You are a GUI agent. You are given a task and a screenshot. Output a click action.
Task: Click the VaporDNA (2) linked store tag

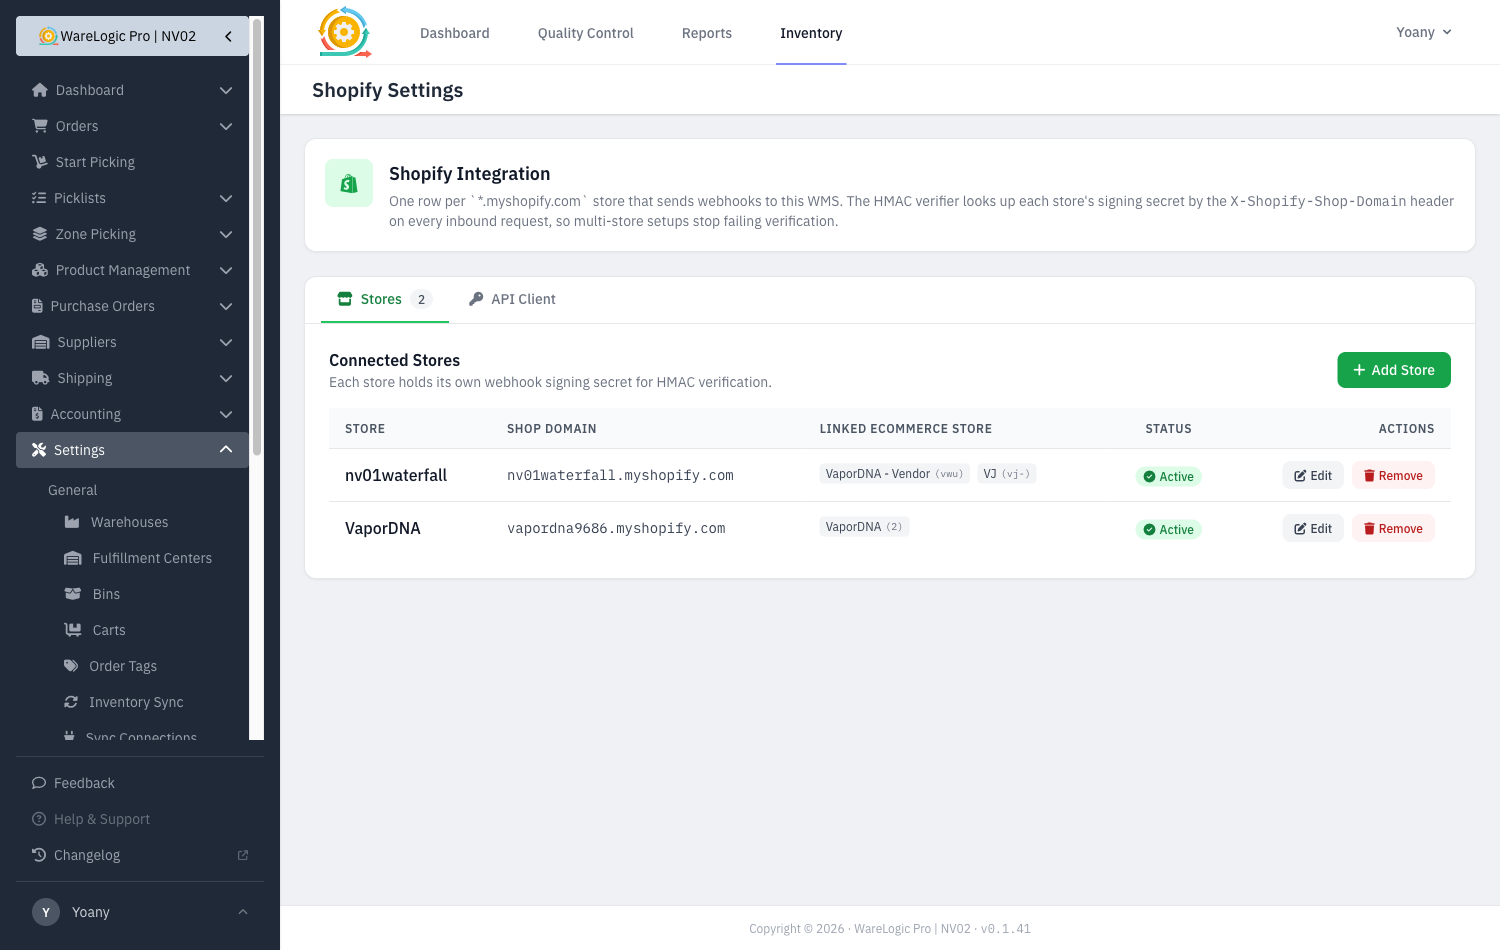pos(864,527)
